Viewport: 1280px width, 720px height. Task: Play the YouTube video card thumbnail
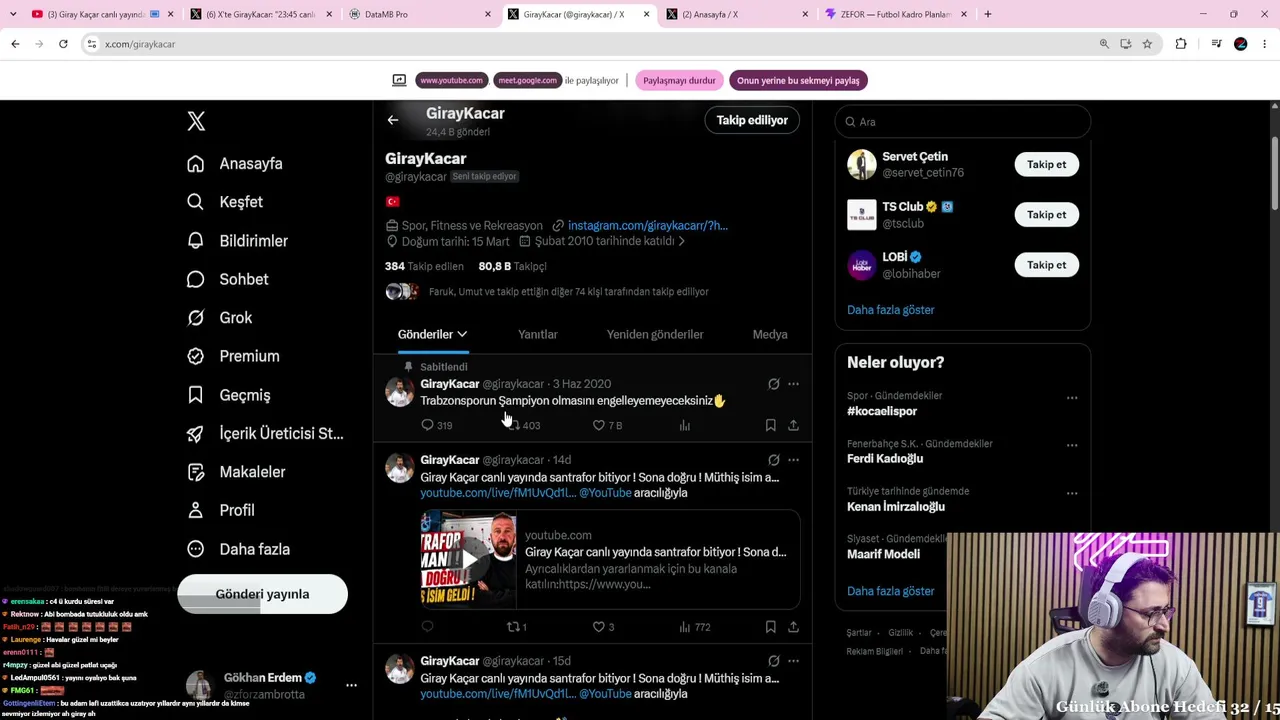click(469, 559)
